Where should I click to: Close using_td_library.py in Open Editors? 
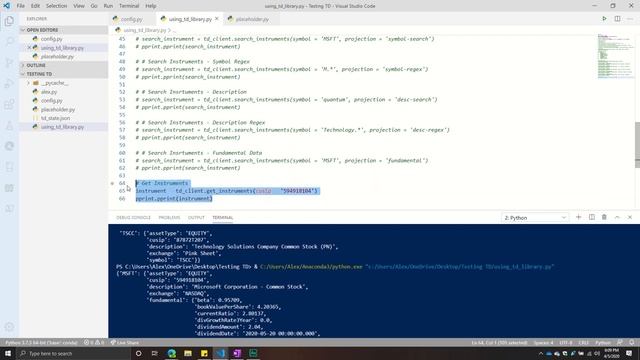[29, 48]
